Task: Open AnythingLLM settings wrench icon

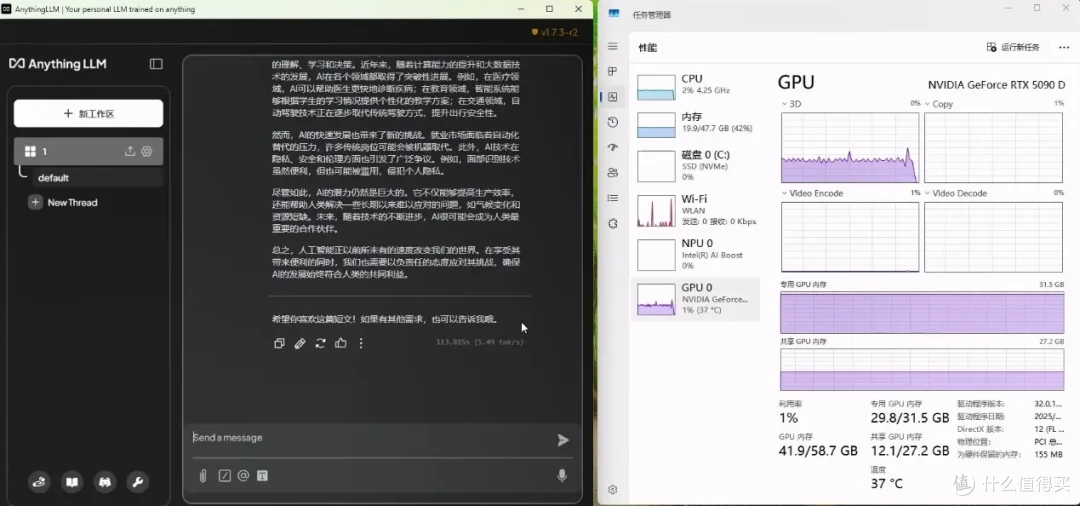Action: [138, 482]
